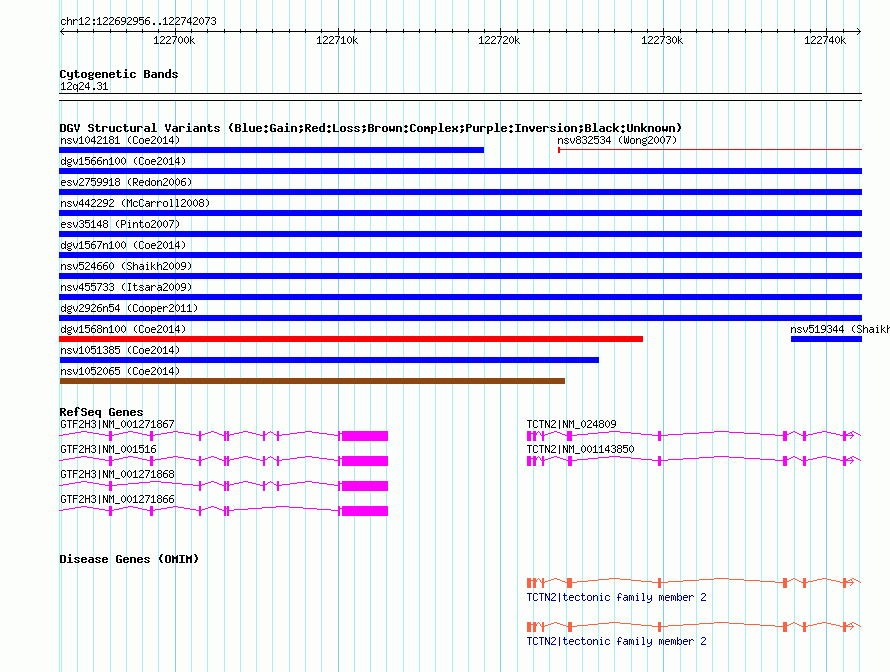Click the 122740k ruler position
This screenshot has height=672, width=890.
click(825, 40)
